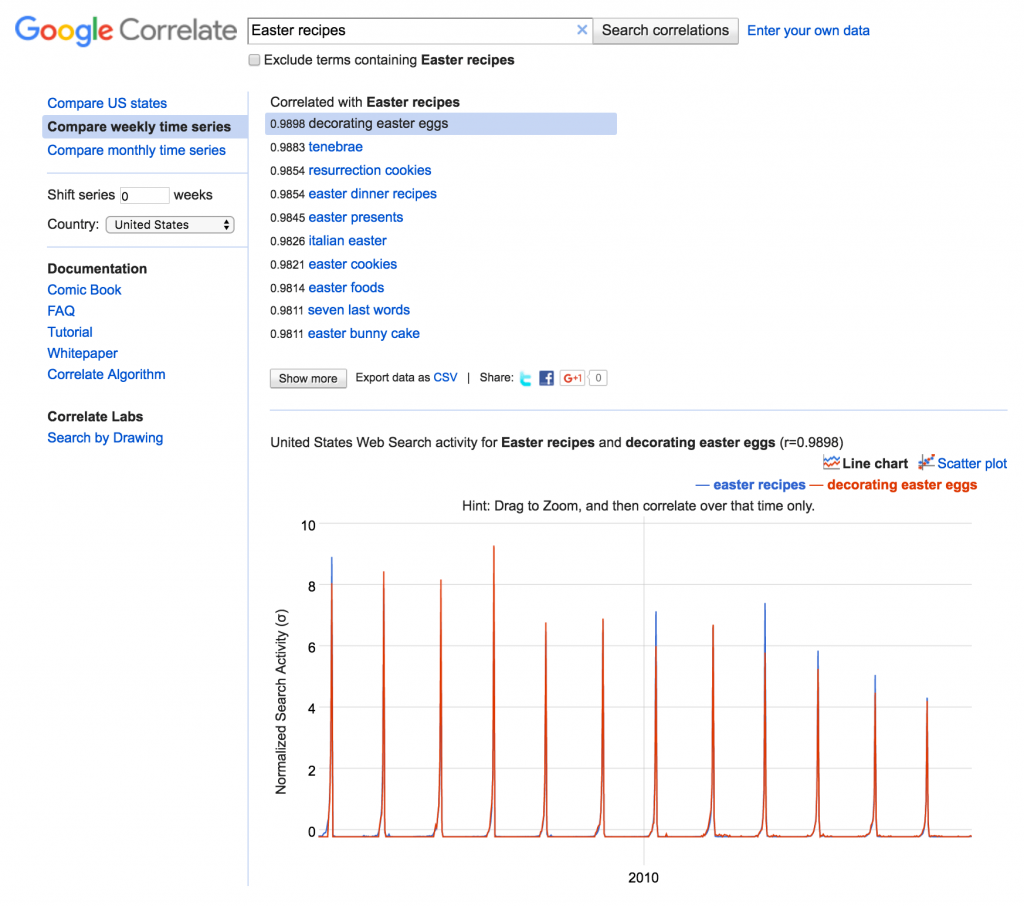Screen dimensions: 1024x906
Task: Enable Exclude terms containing Easter recipes
Action: [x=254, y=60]
